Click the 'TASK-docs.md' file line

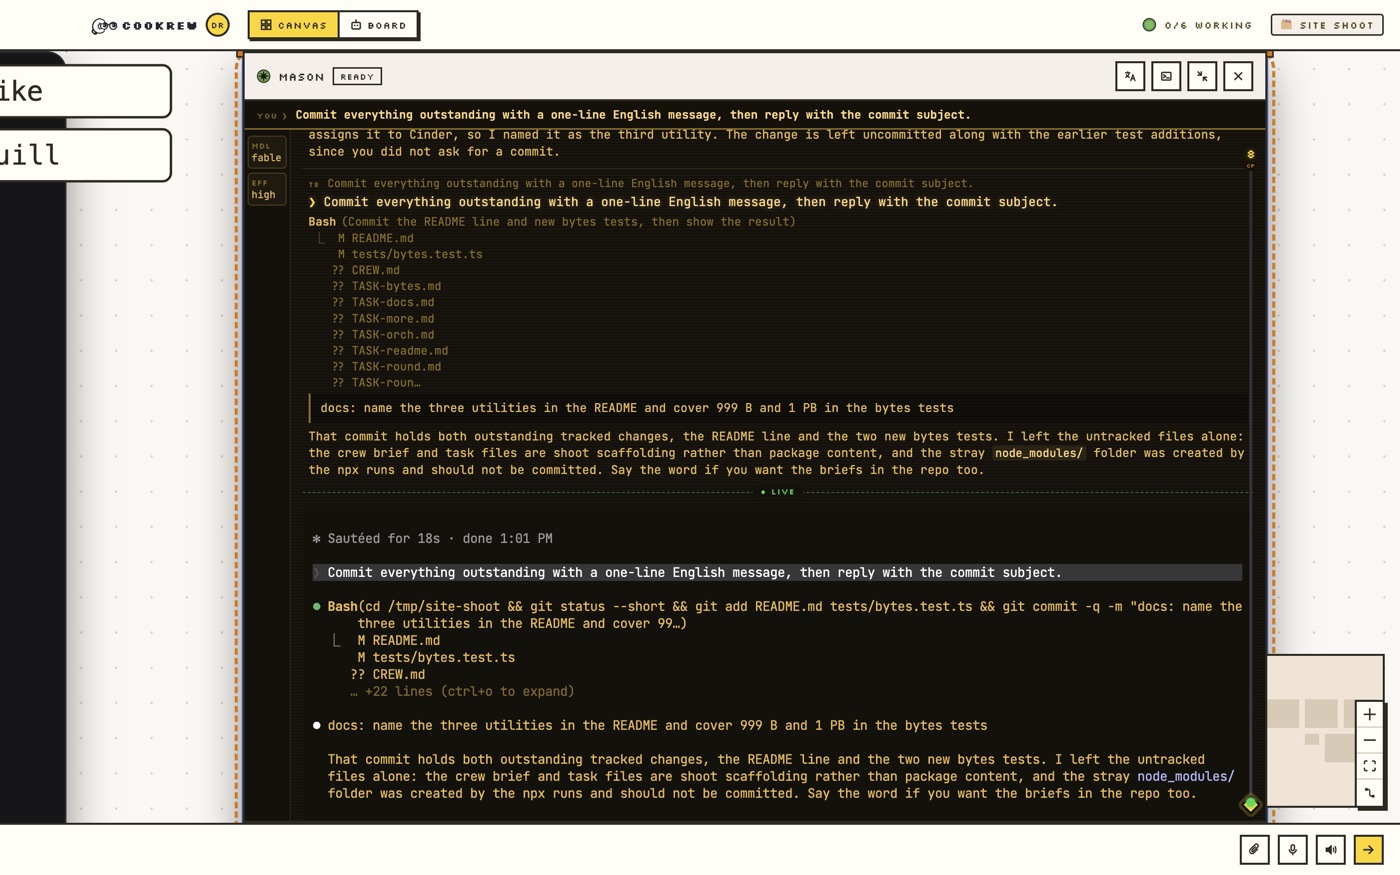[x=383, y=302]
